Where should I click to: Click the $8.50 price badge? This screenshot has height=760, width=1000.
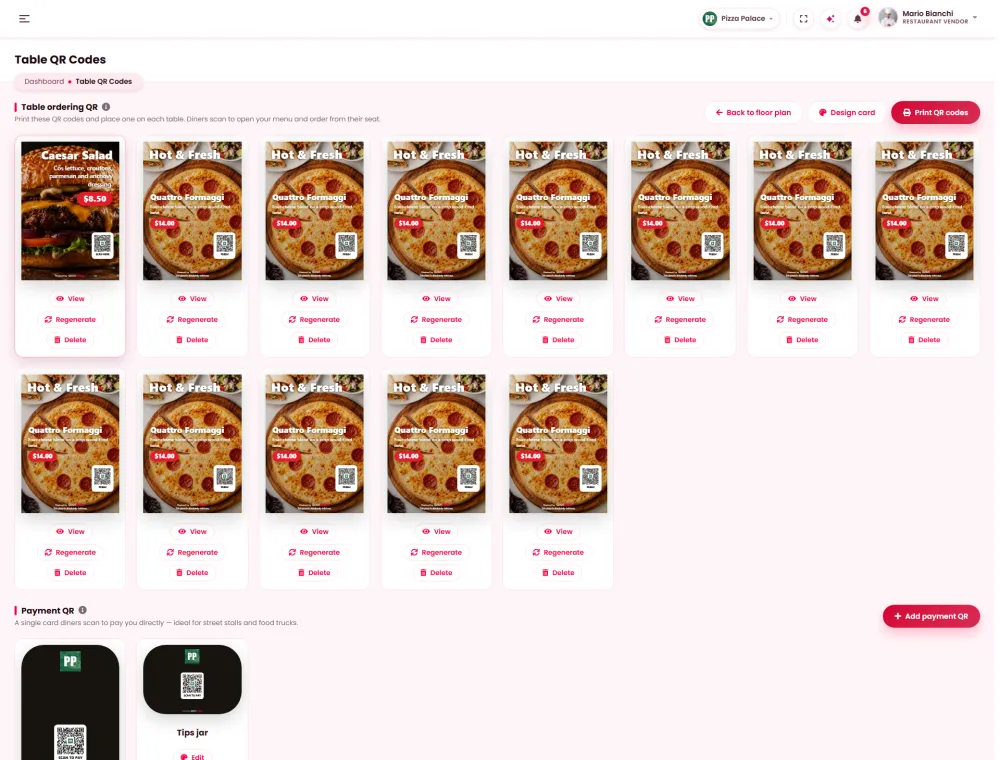(x=94, y=199)
